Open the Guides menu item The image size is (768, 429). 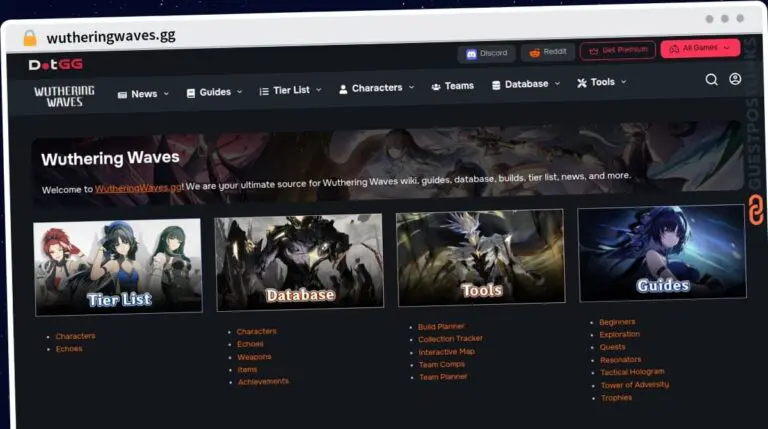[x=215, y=92]
